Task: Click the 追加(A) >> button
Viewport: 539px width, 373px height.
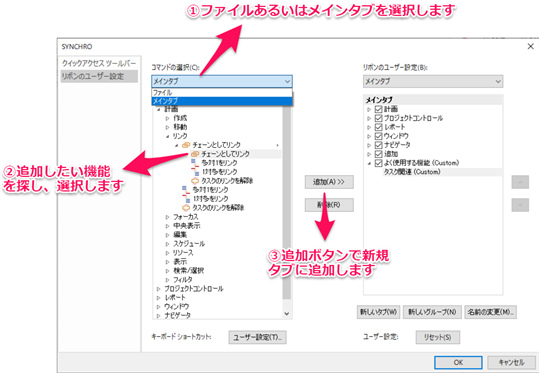Action: tap(329, 182)
